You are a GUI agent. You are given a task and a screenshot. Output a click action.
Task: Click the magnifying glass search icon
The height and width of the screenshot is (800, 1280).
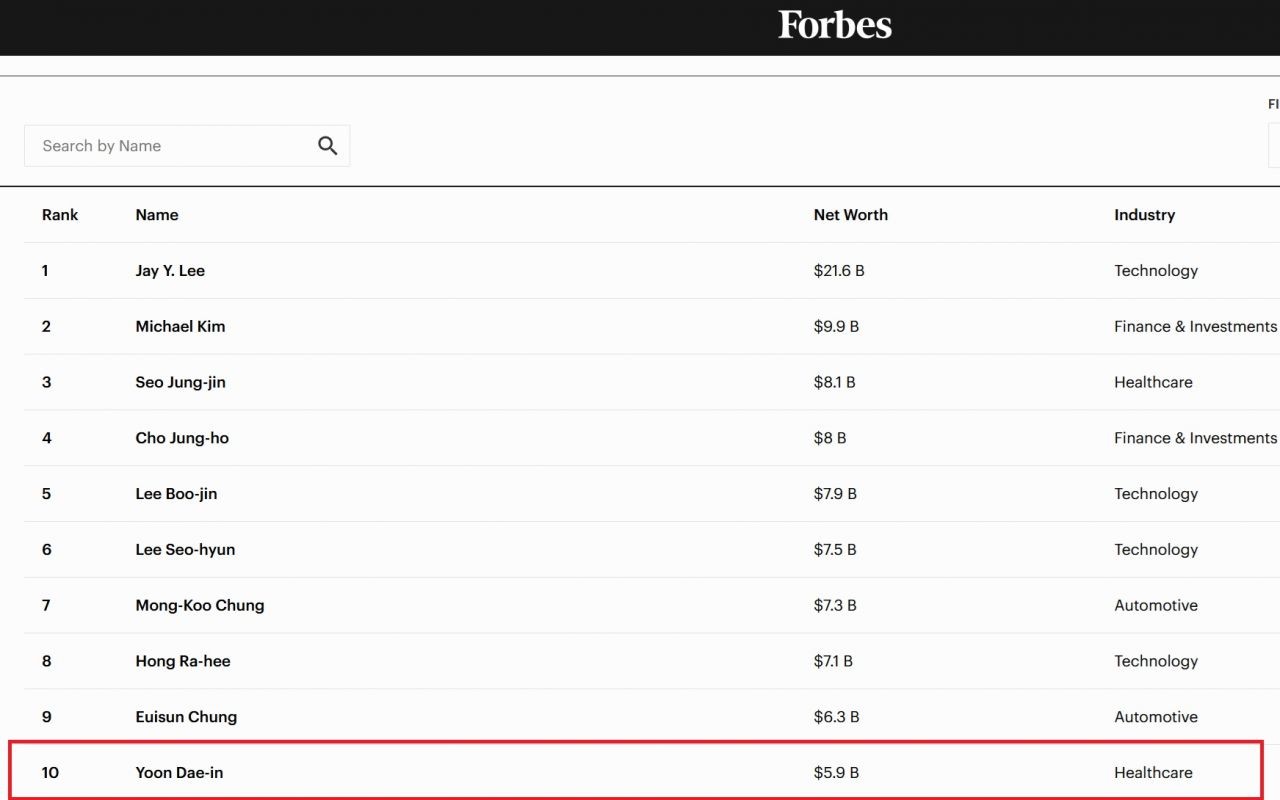coord(327,146)
